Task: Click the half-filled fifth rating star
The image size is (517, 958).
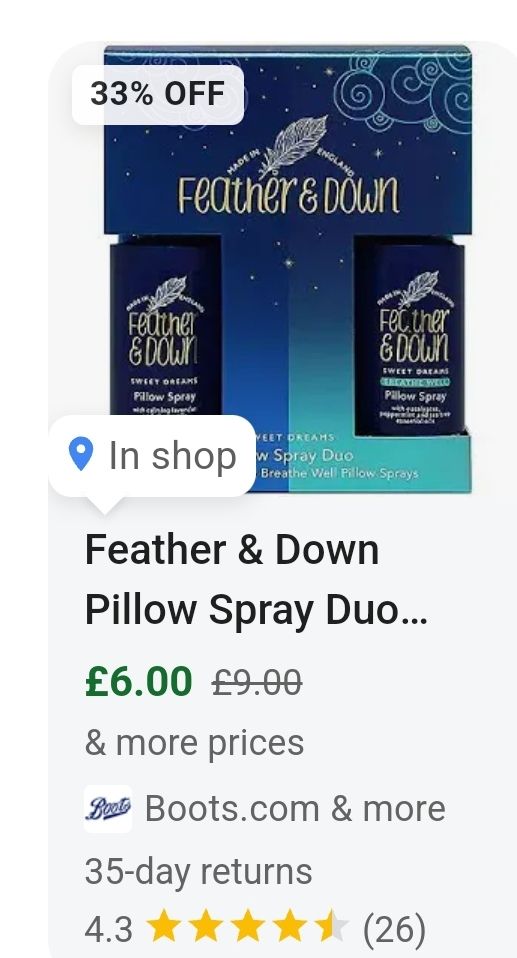Action: pos(332,927)
